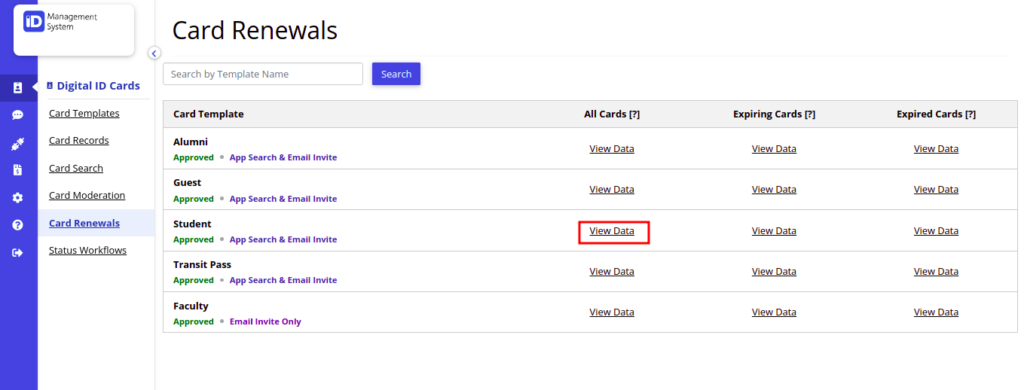This screenshot has height=390, width=1024.
Task: View expiring cards data for Alumni
Action: click(x=774, y=149)
